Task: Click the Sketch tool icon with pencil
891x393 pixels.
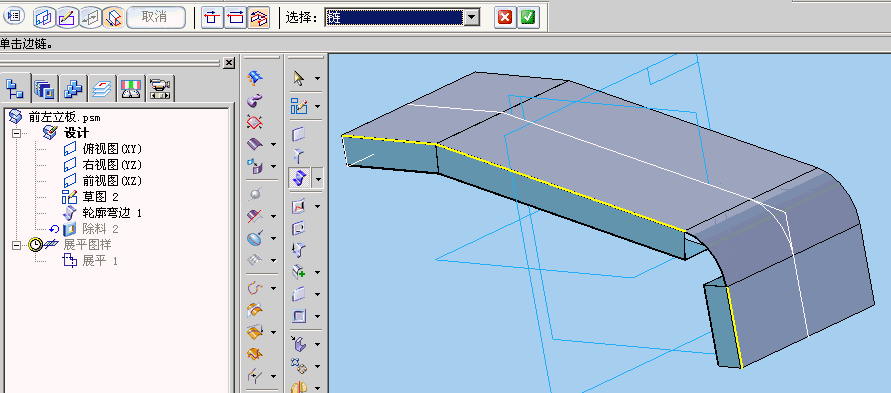Action: (299, 106)
